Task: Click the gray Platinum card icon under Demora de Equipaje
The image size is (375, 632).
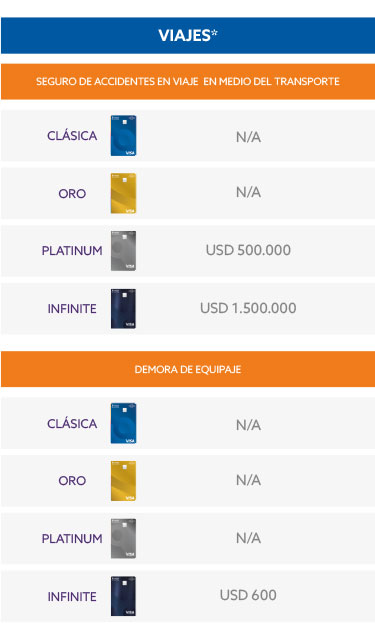Action: pyautogui.click(x=123, y=538)
